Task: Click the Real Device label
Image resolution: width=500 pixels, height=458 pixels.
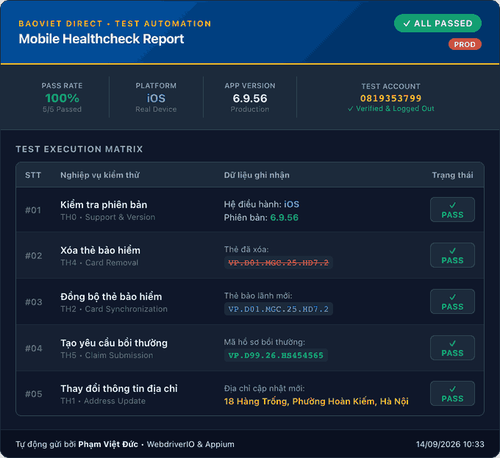Action: click(x=156, y=109)
